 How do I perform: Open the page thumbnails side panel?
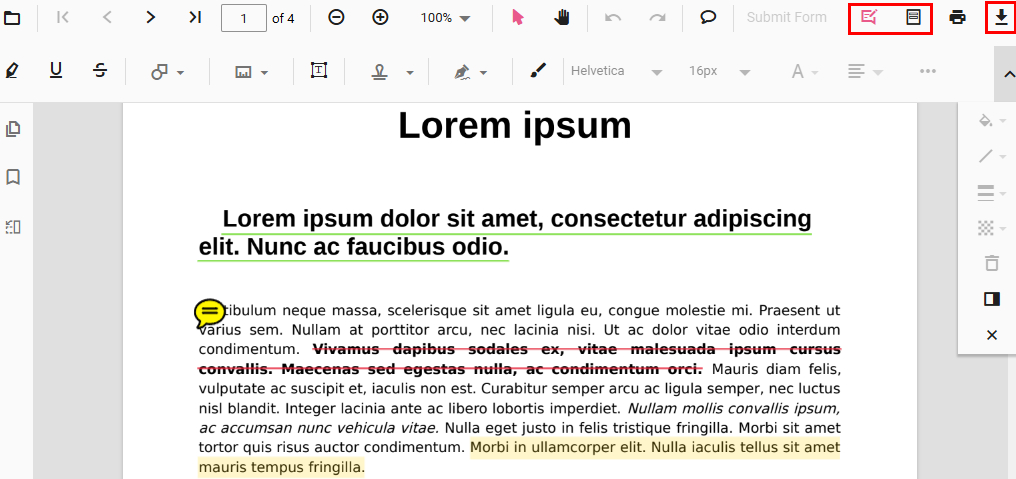tap(13, 129)
